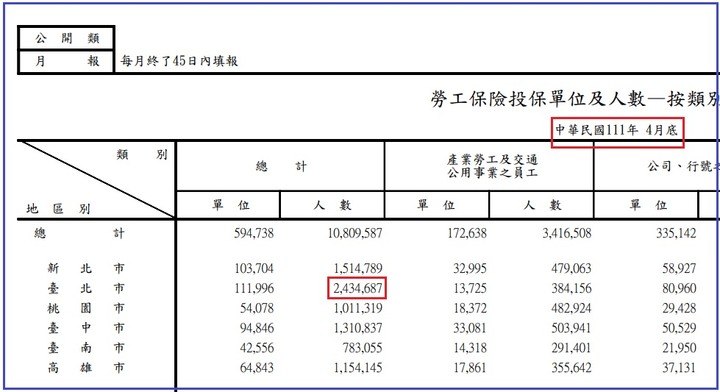Click the value 355,642 for 高雄市
720x392 pixels.
(x=571, y=368)
